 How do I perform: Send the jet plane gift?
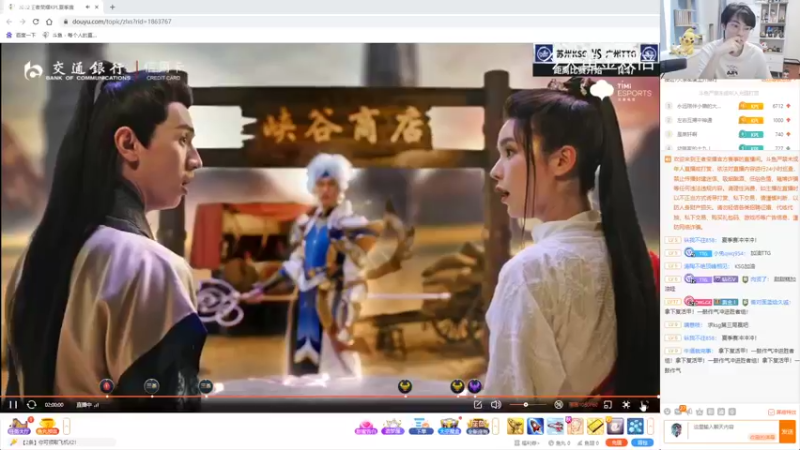tap(555, 426)
